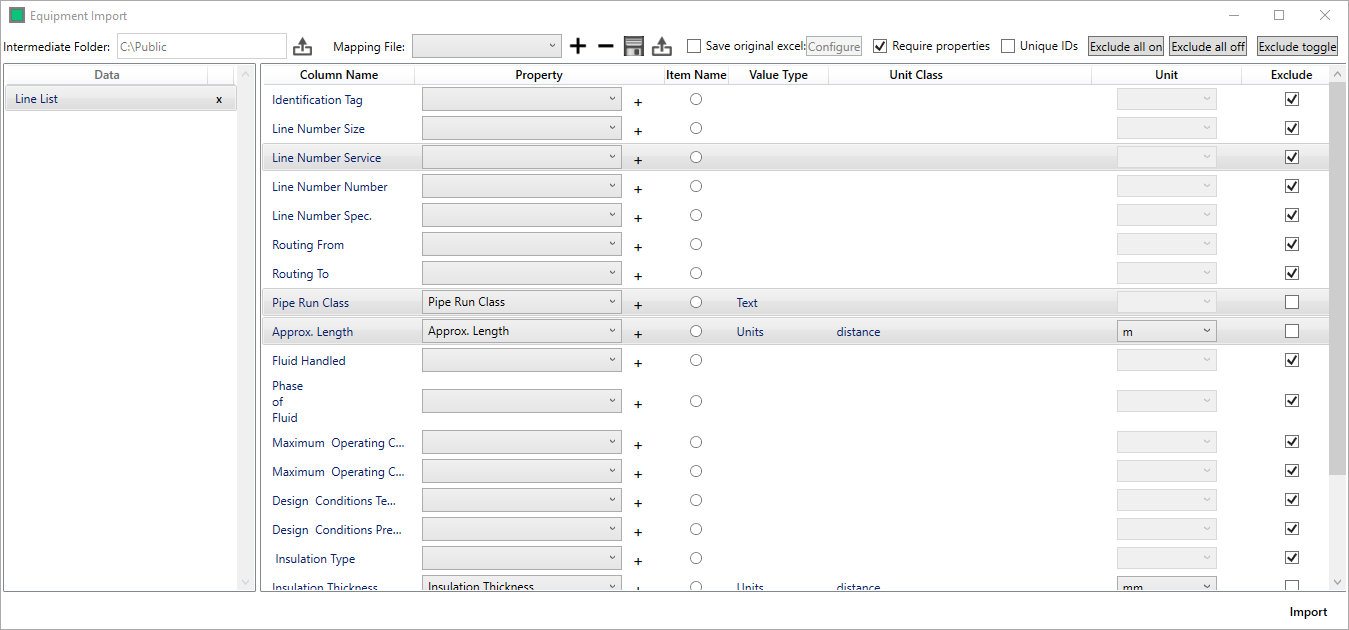Add a new mapping file with plus icon

click(x=578, y=46)
